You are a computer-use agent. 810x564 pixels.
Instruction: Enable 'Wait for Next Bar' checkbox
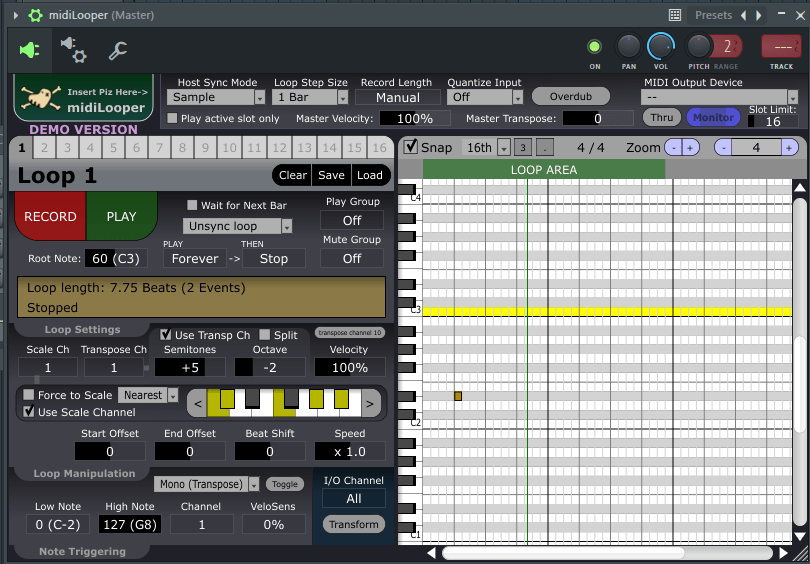pos(193,205)
